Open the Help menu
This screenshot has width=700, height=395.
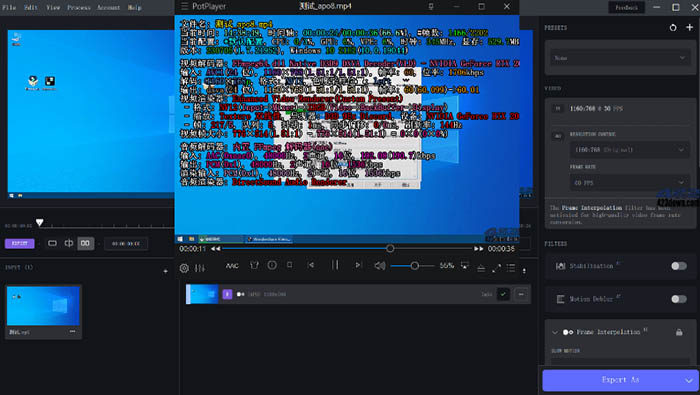point(134,7)
